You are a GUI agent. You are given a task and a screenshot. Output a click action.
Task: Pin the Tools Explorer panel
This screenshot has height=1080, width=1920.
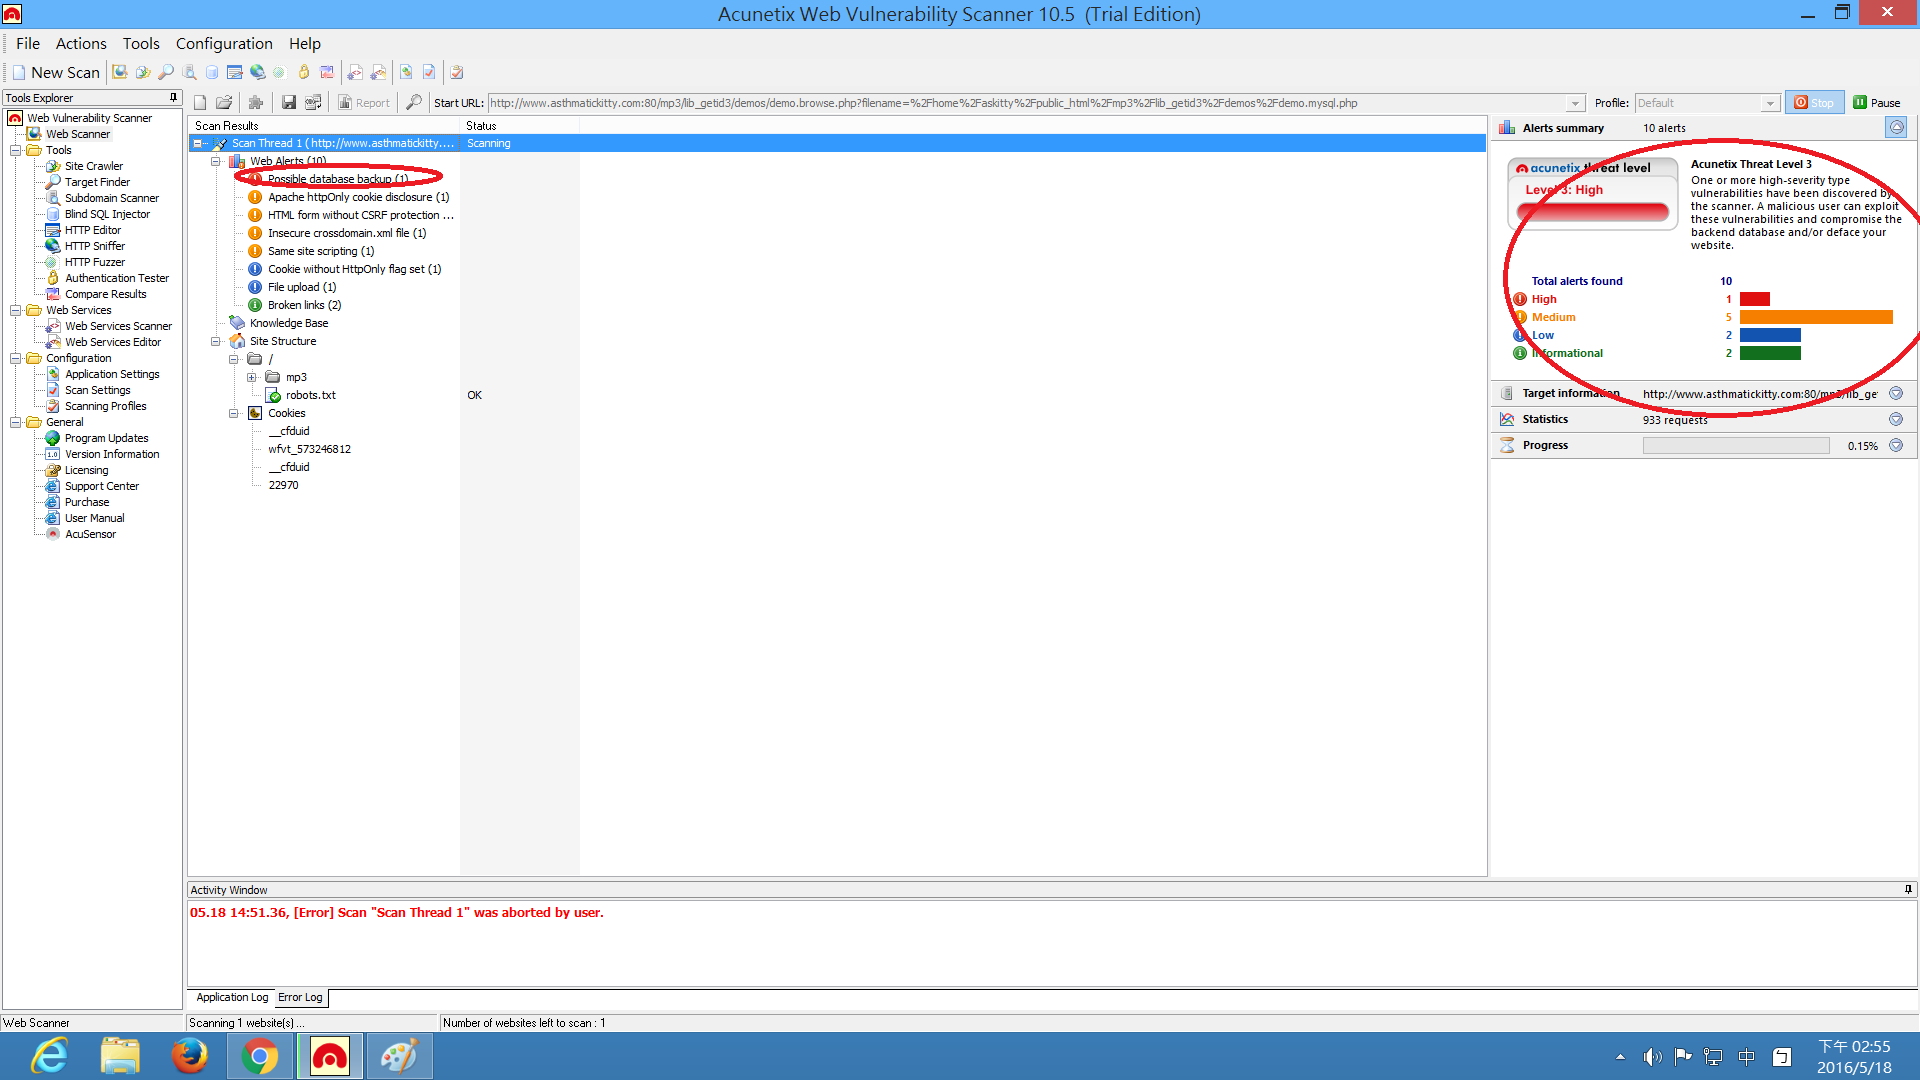click(173, 97)
